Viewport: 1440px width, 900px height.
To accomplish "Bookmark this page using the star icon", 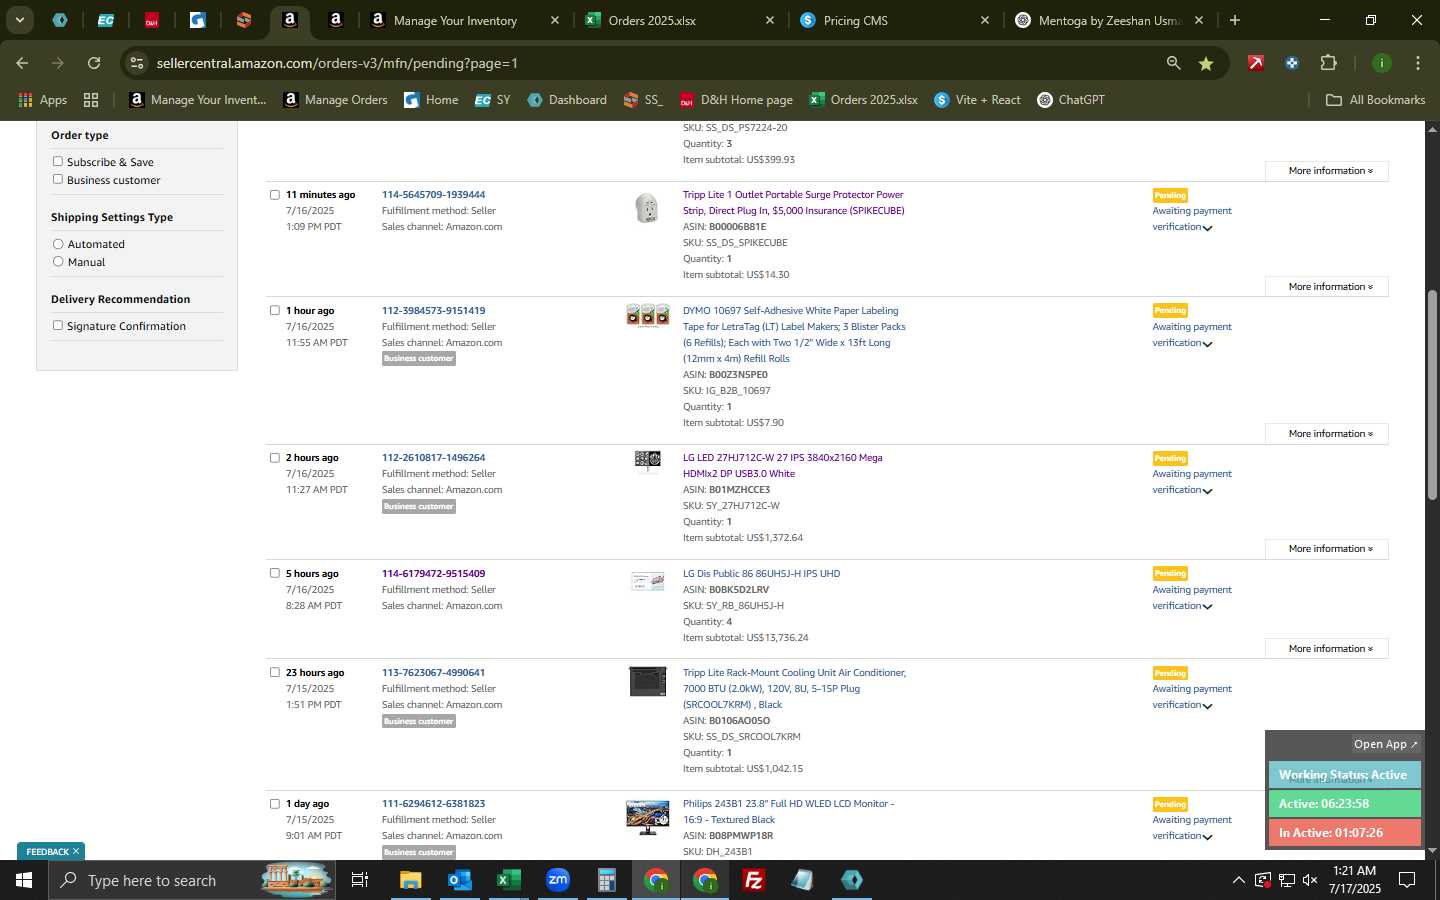I will point(1206,63).
